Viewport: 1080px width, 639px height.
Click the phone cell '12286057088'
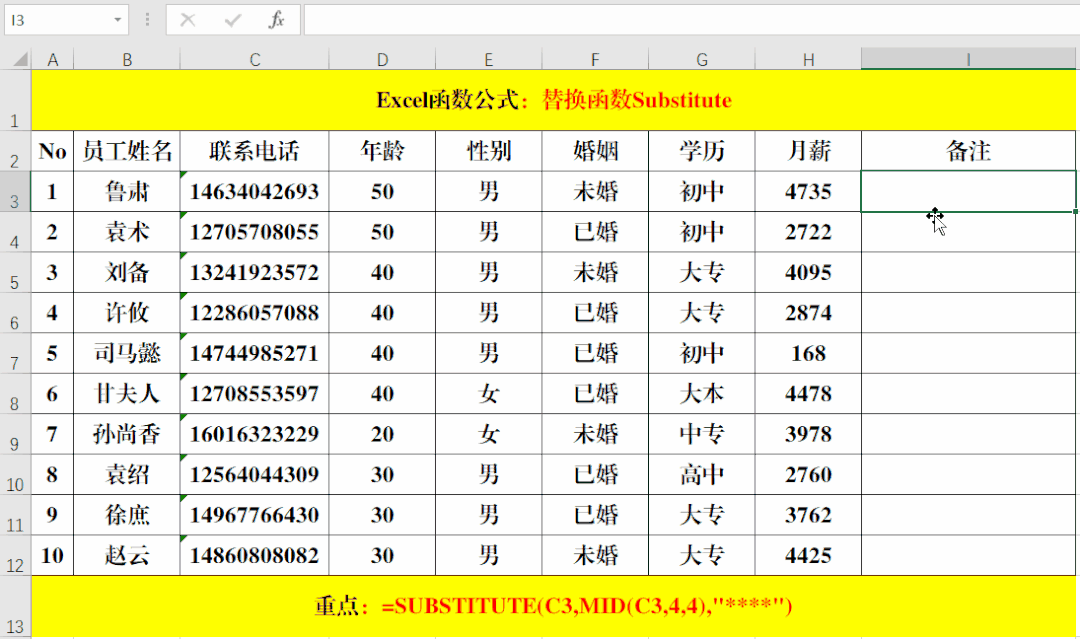click(254, 313)
